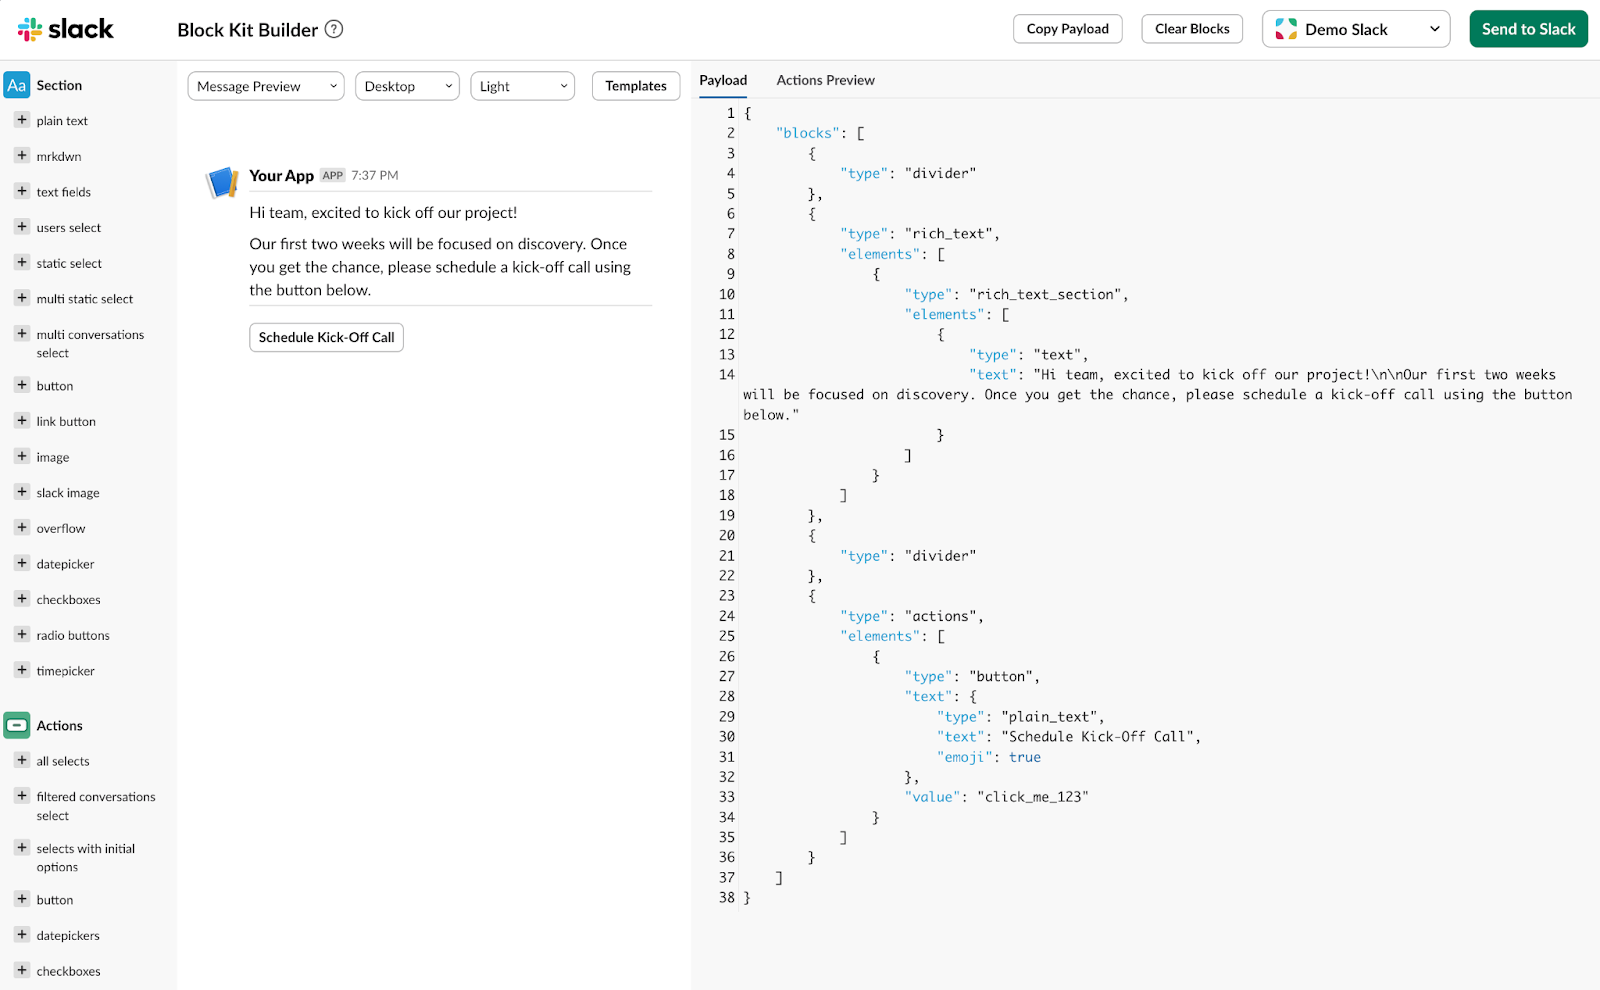This screenshot has width=1600, height=990.
Task: Add Actions button block
Action: point(22,899)
